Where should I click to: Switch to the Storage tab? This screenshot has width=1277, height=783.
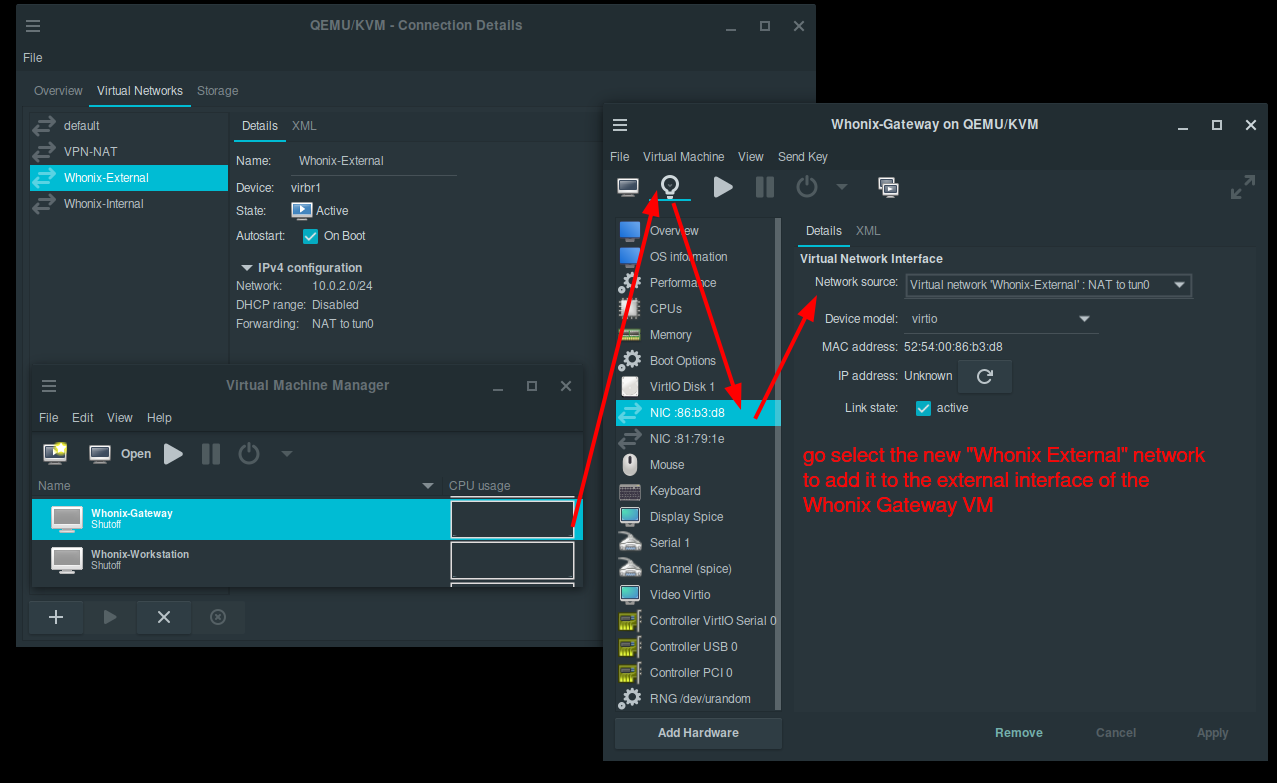click(x=217, y=91)
